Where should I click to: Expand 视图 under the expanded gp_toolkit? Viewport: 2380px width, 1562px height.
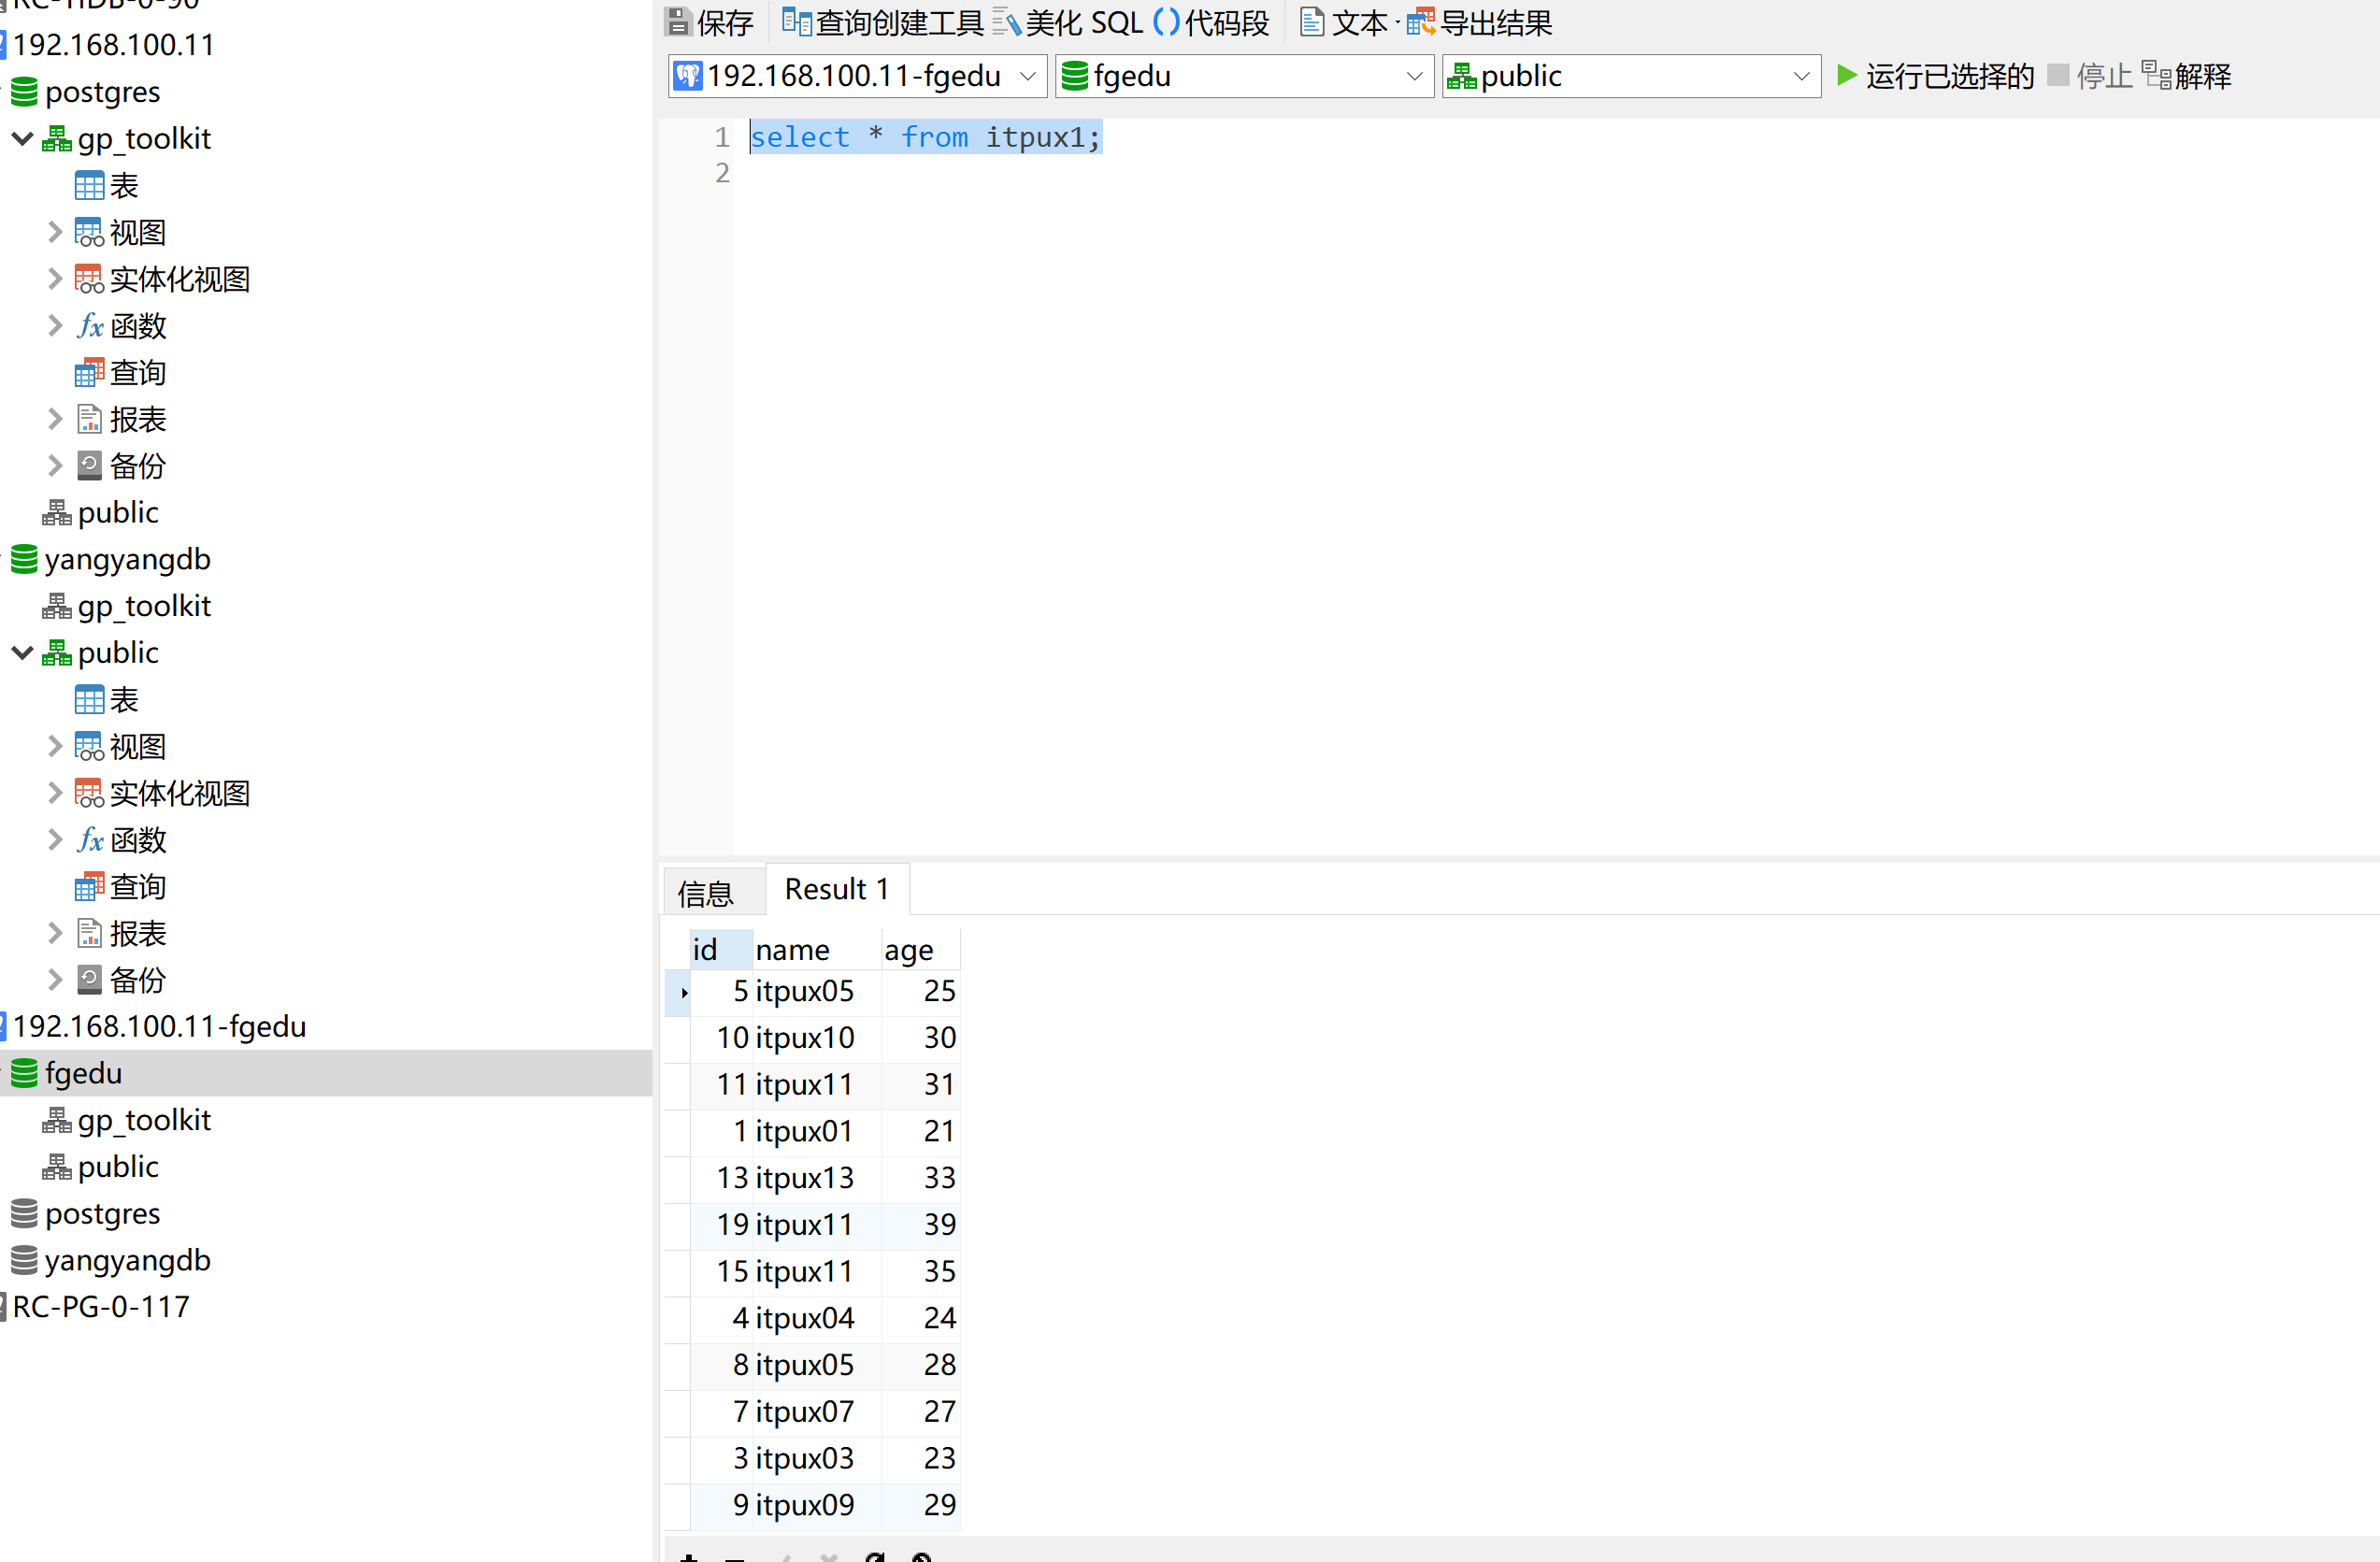point(55,232)
